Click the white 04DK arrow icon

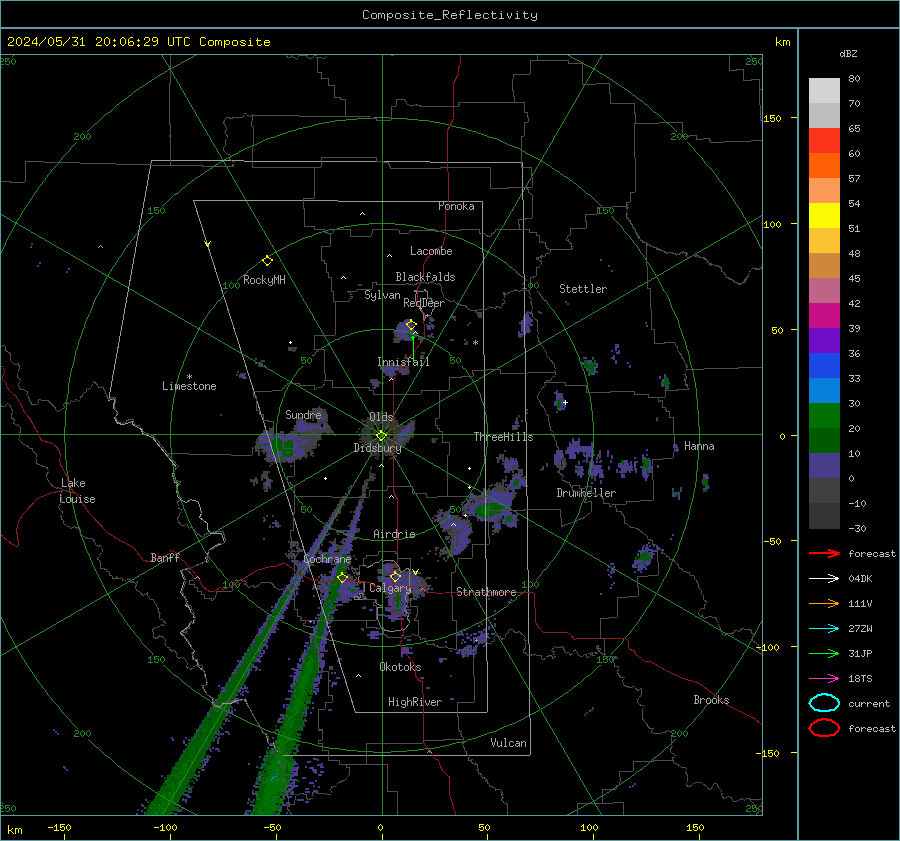pyautogui.click(x=824, y=579)
